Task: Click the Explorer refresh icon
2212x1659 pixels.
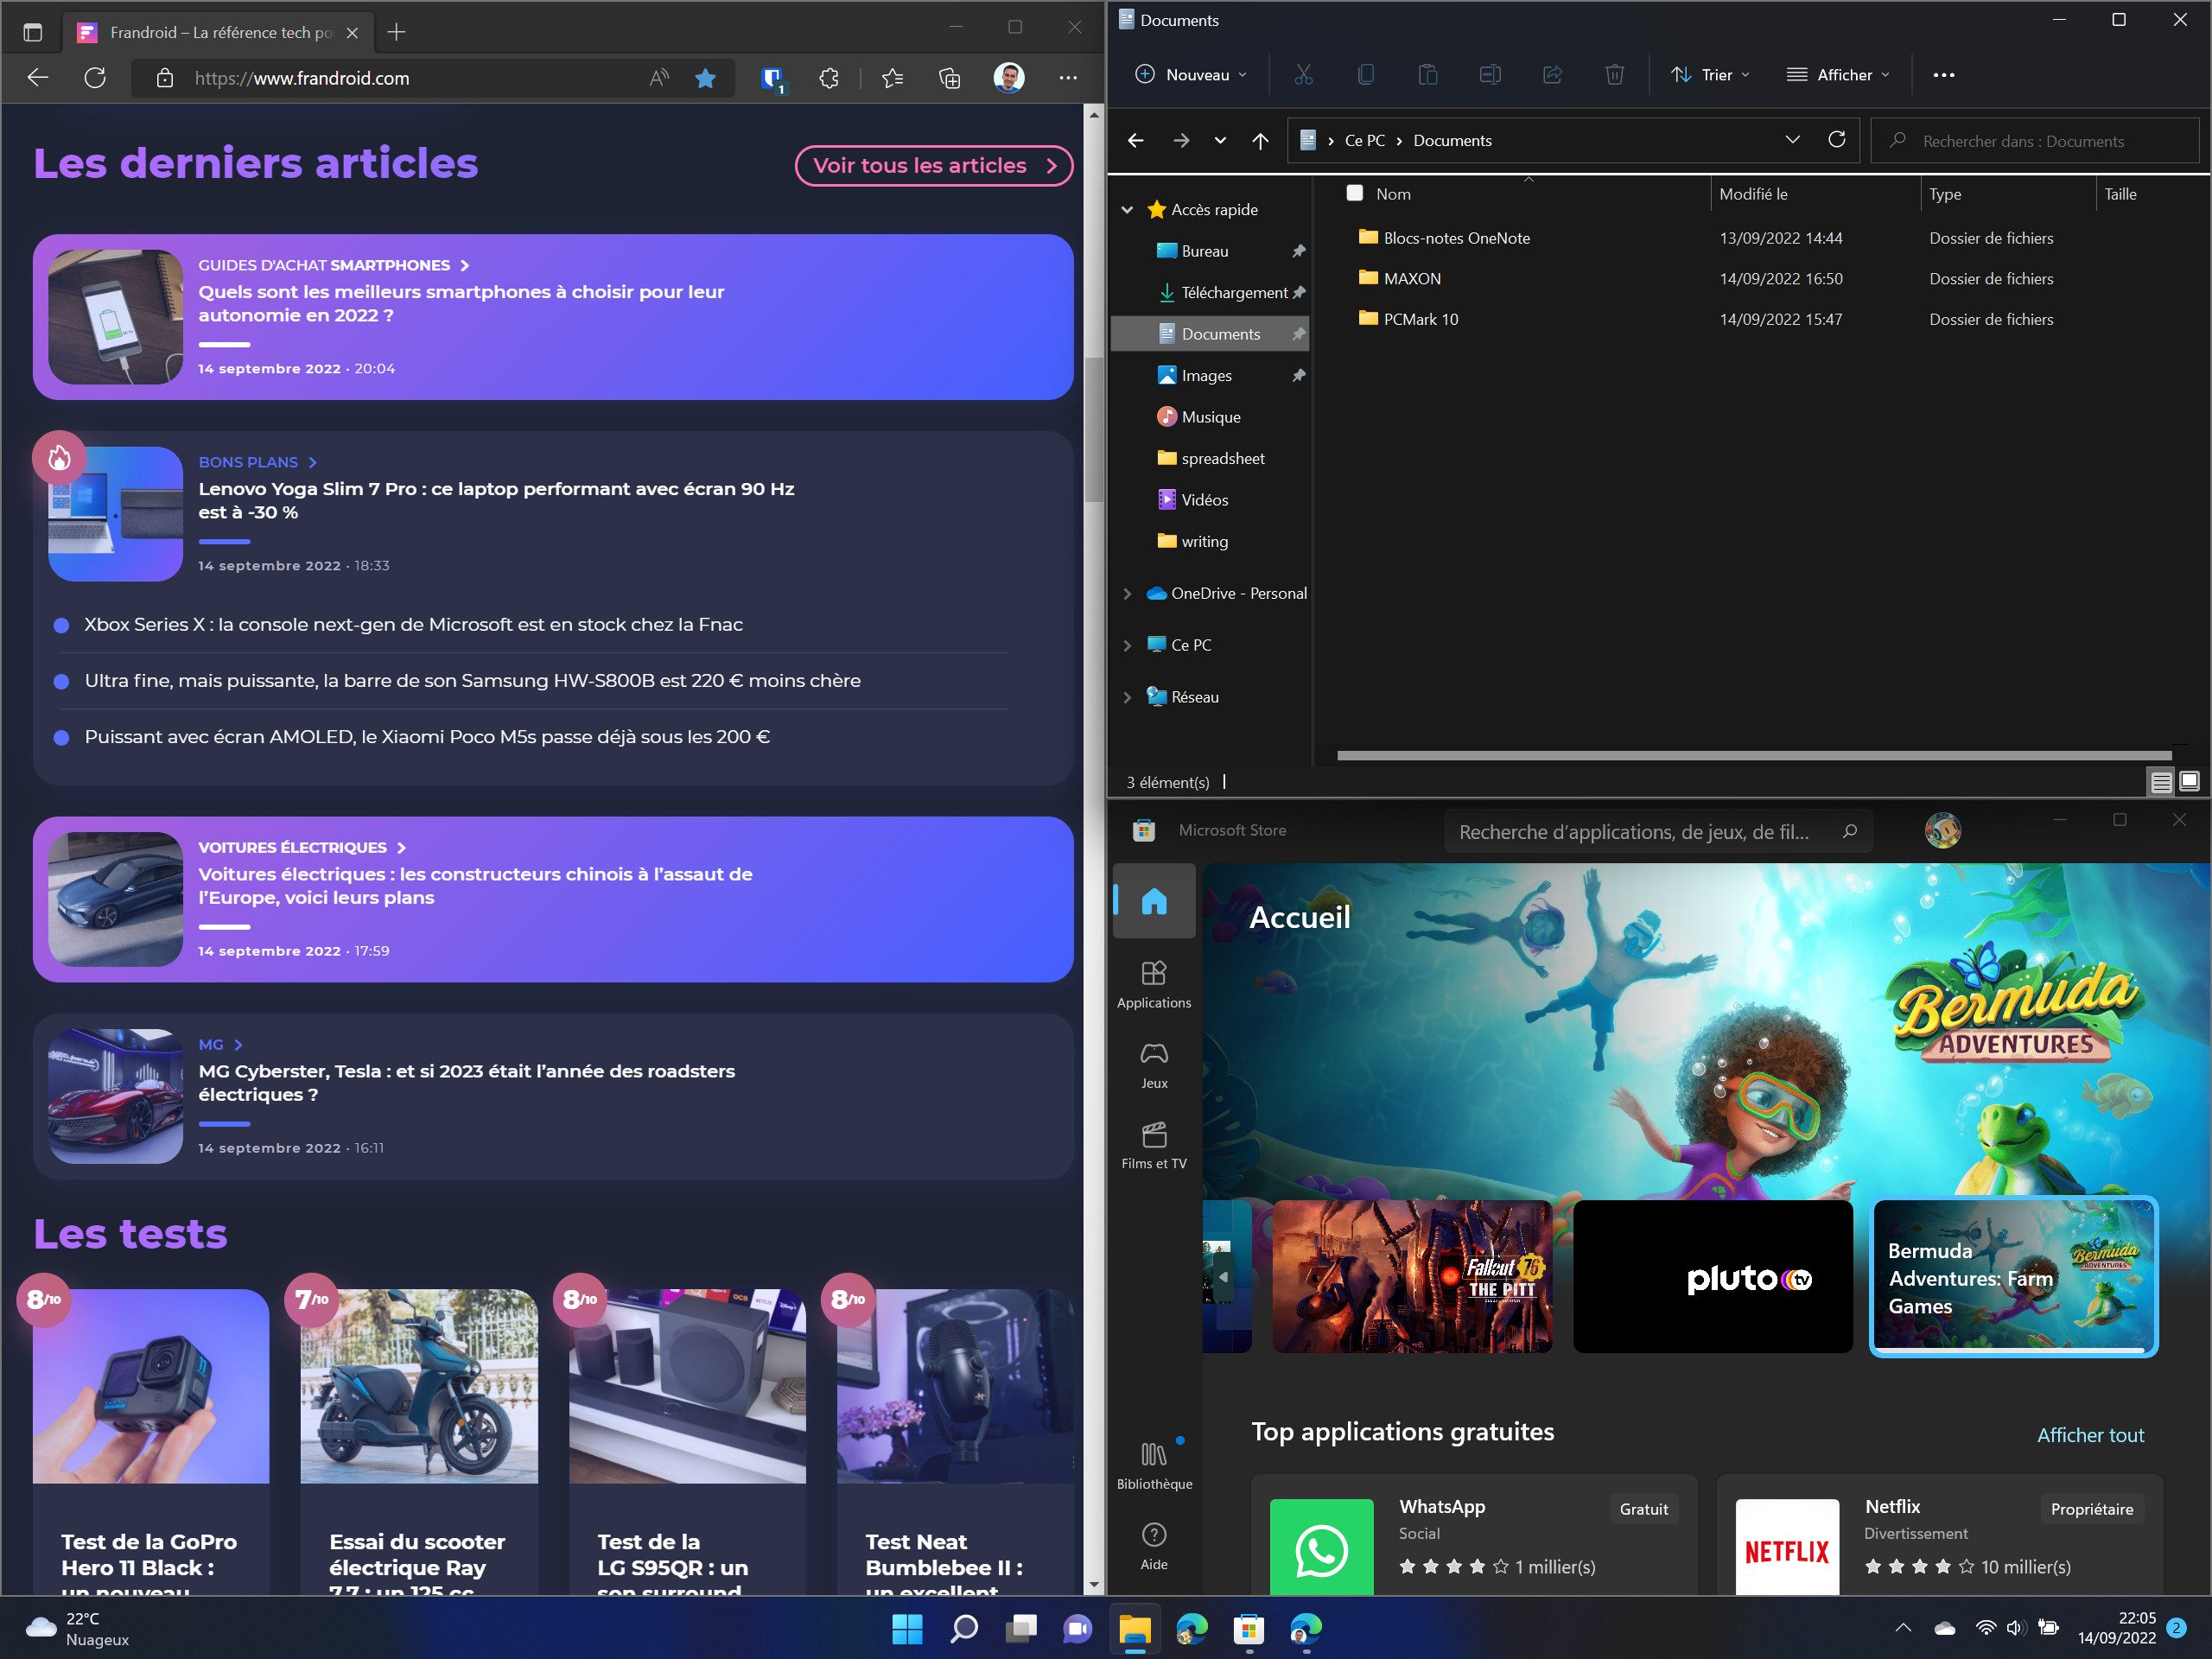Action: 1836,140
